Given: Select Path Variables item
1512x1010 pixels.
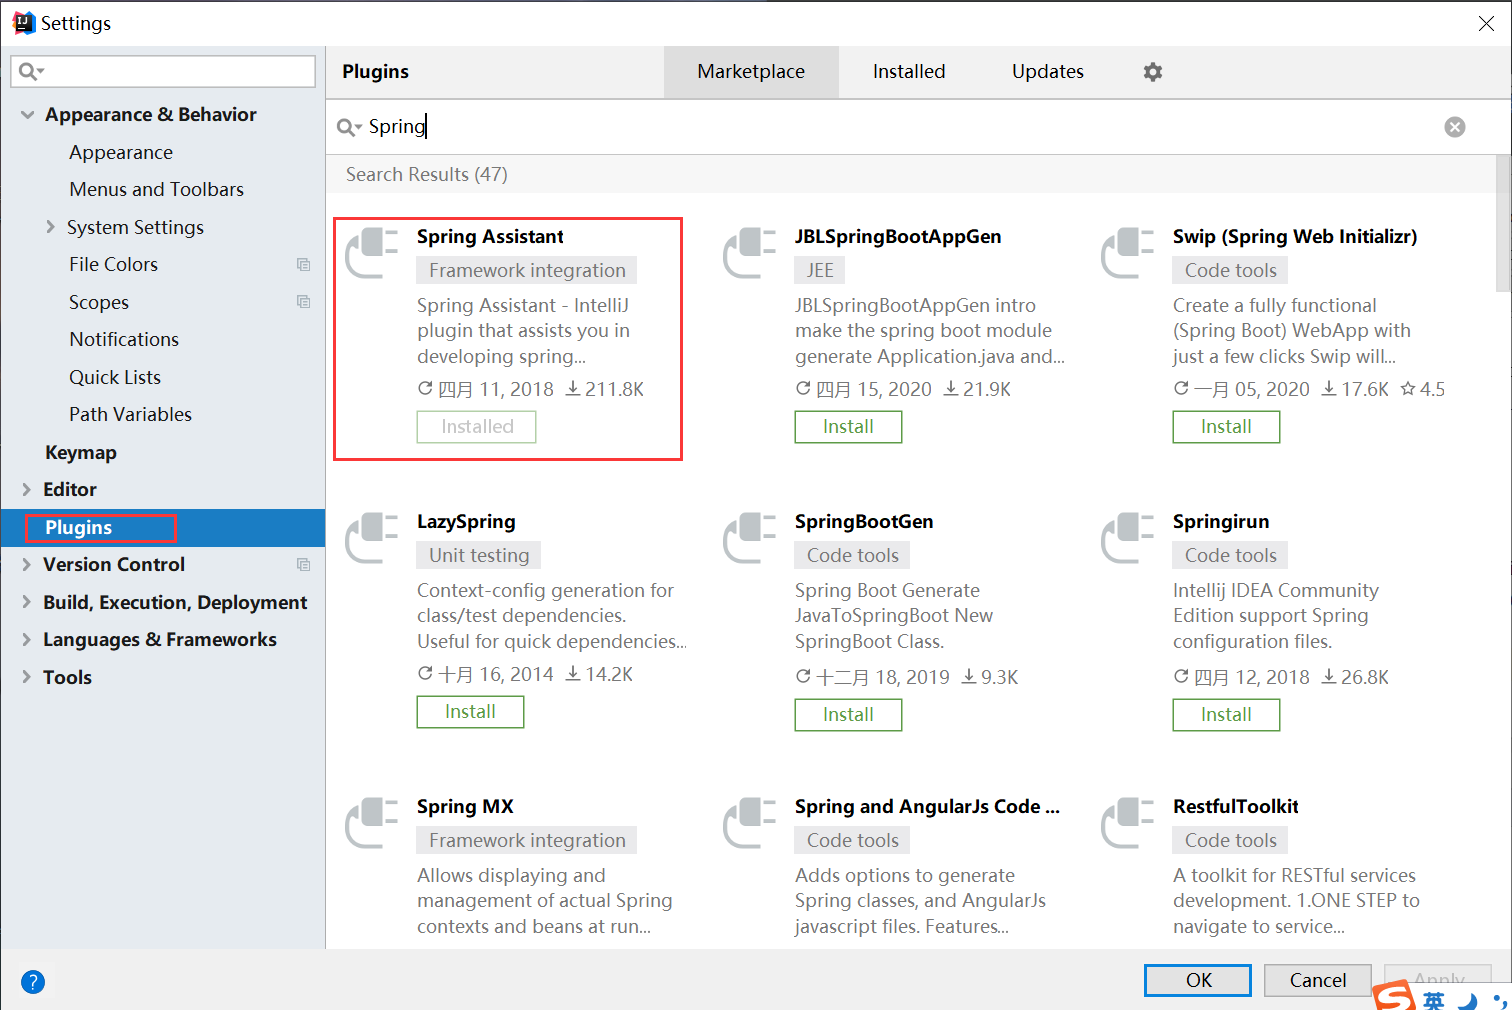Looking at the screenshot, I should pos(130,415).
